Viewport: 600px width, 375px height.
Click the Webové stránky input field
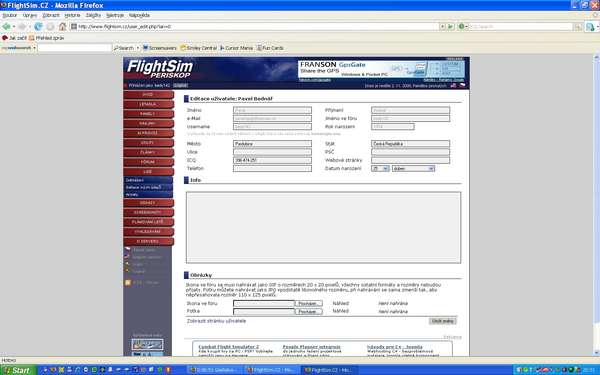[x=410, y=160]
